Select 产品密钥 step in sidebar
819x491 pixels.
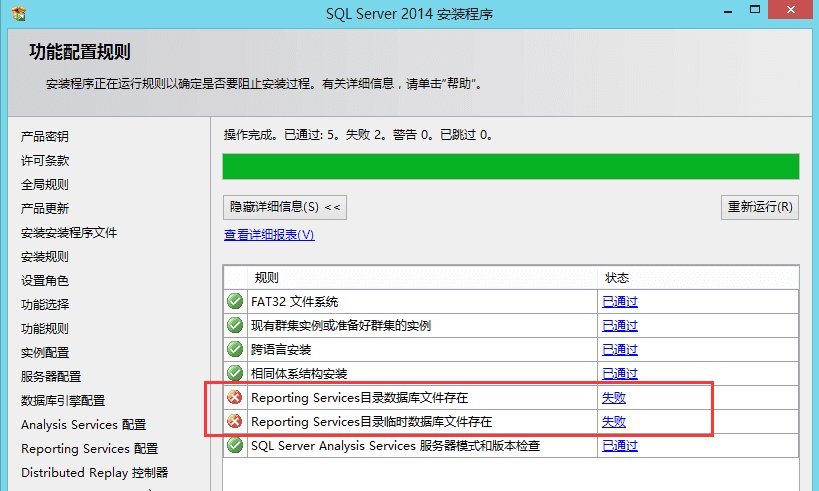45,136
